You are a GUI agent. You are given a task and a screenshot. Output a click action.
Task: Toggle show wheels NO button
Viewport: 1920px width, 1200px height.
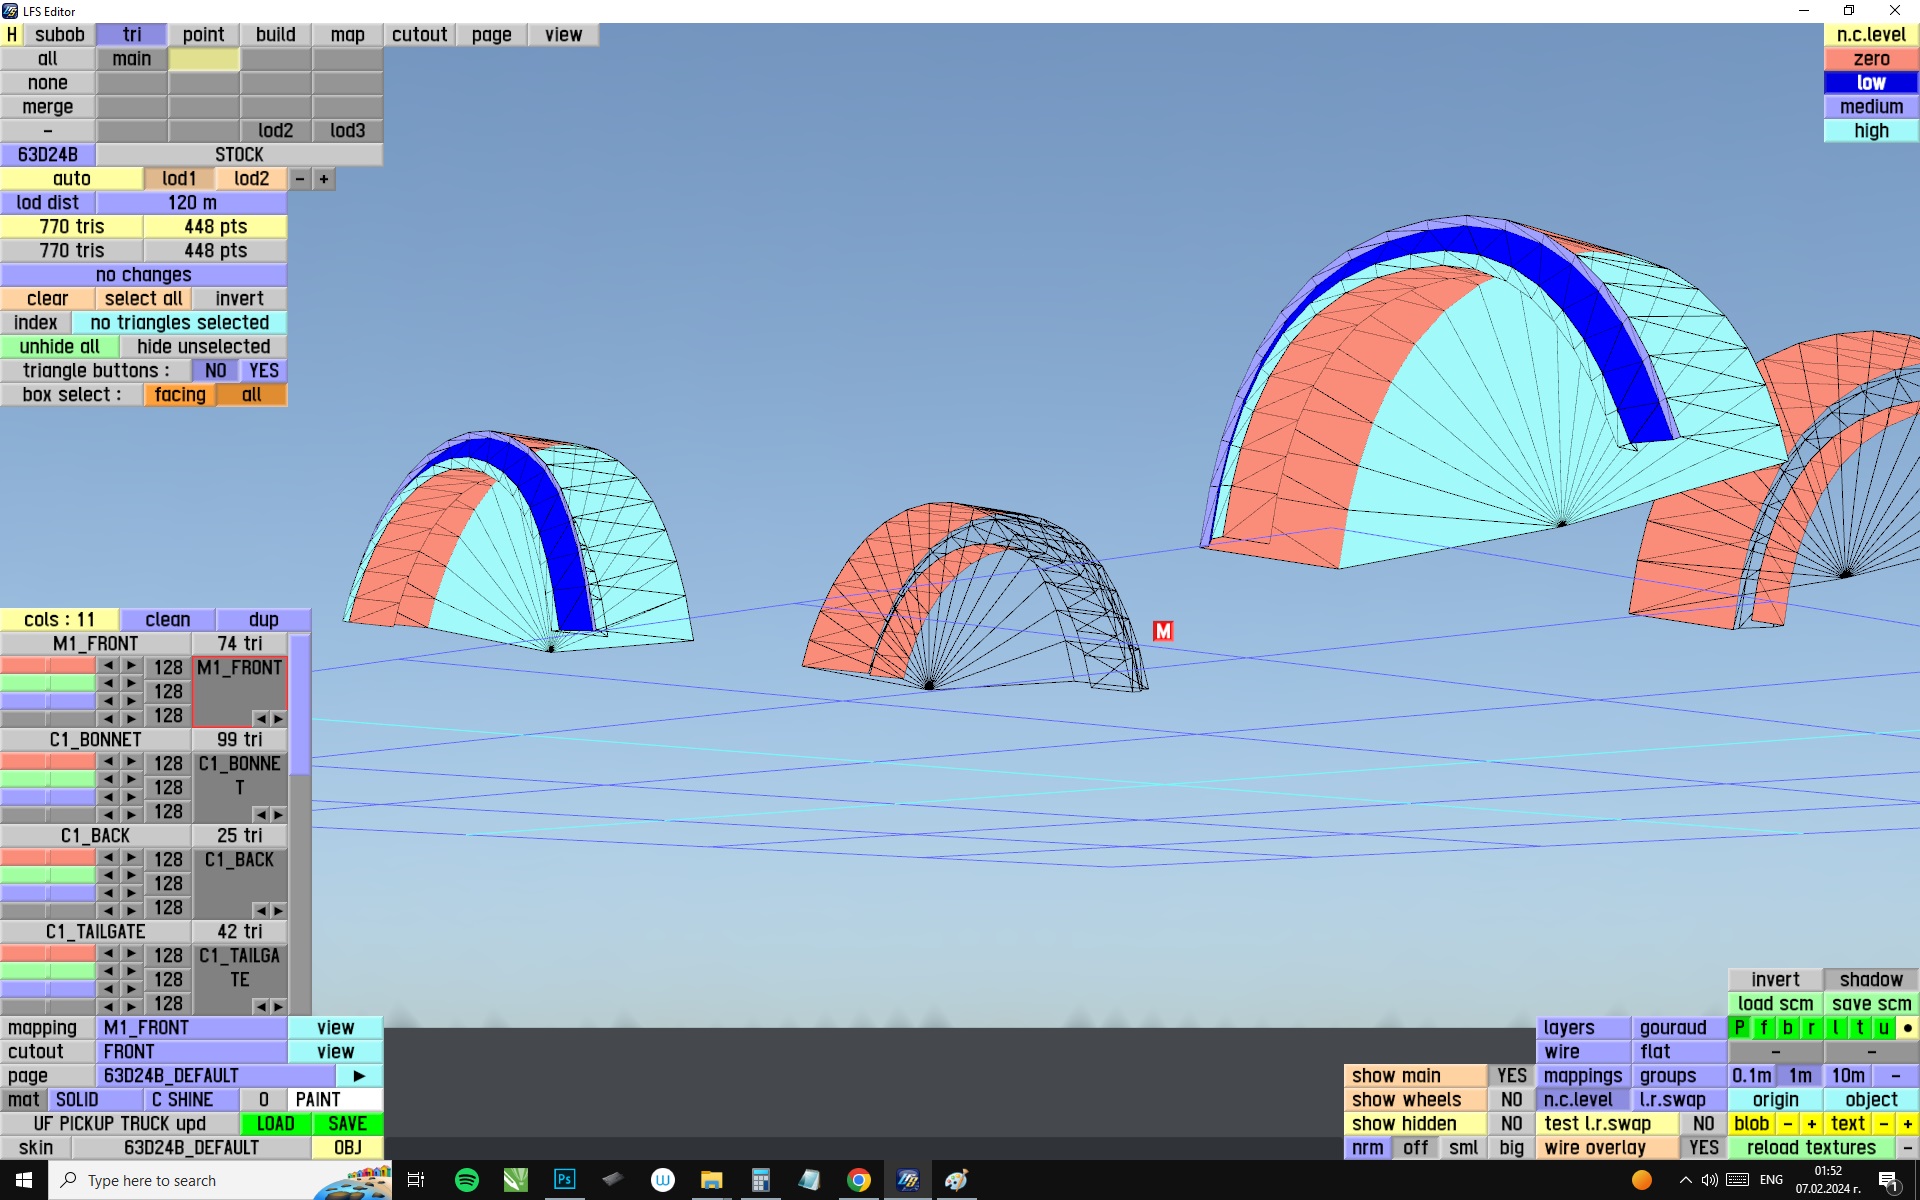point(1511,1100)
